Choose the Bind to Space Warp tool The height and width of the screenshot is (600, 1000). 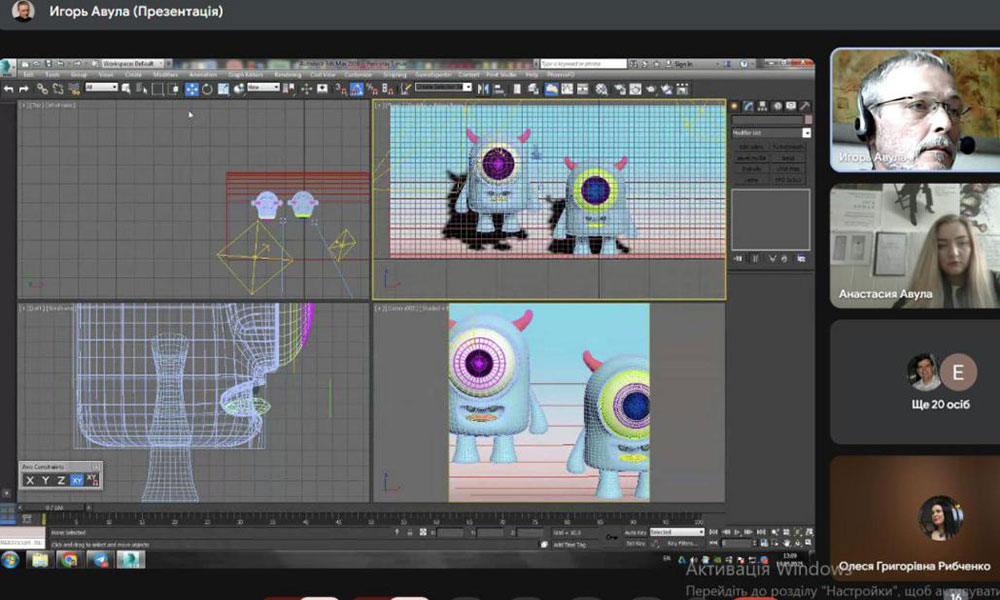pos(74,89)
